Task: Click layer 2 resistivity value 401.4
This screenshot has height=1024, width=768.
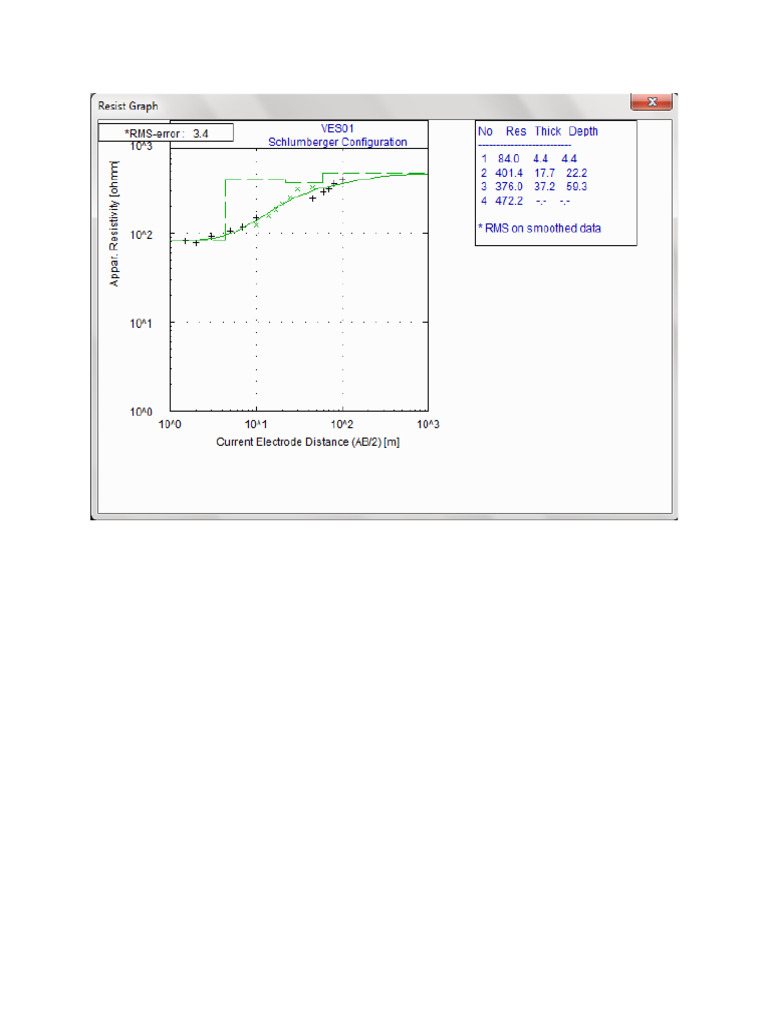Action: (509, 173)
